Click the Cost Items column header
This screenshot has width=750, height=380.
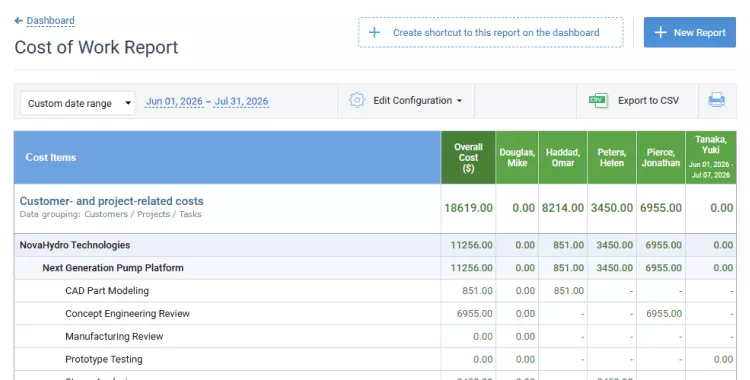(x=227, y=157)
